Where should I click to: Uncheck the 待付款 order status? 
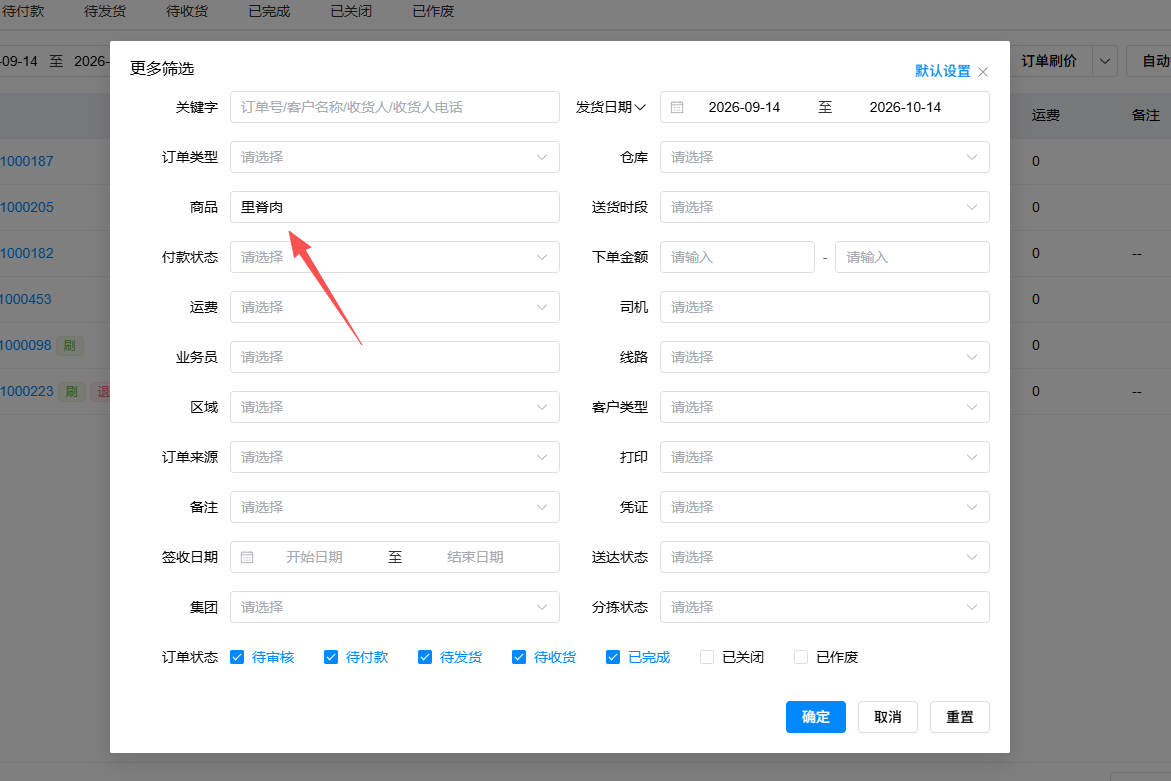(331, 657)
